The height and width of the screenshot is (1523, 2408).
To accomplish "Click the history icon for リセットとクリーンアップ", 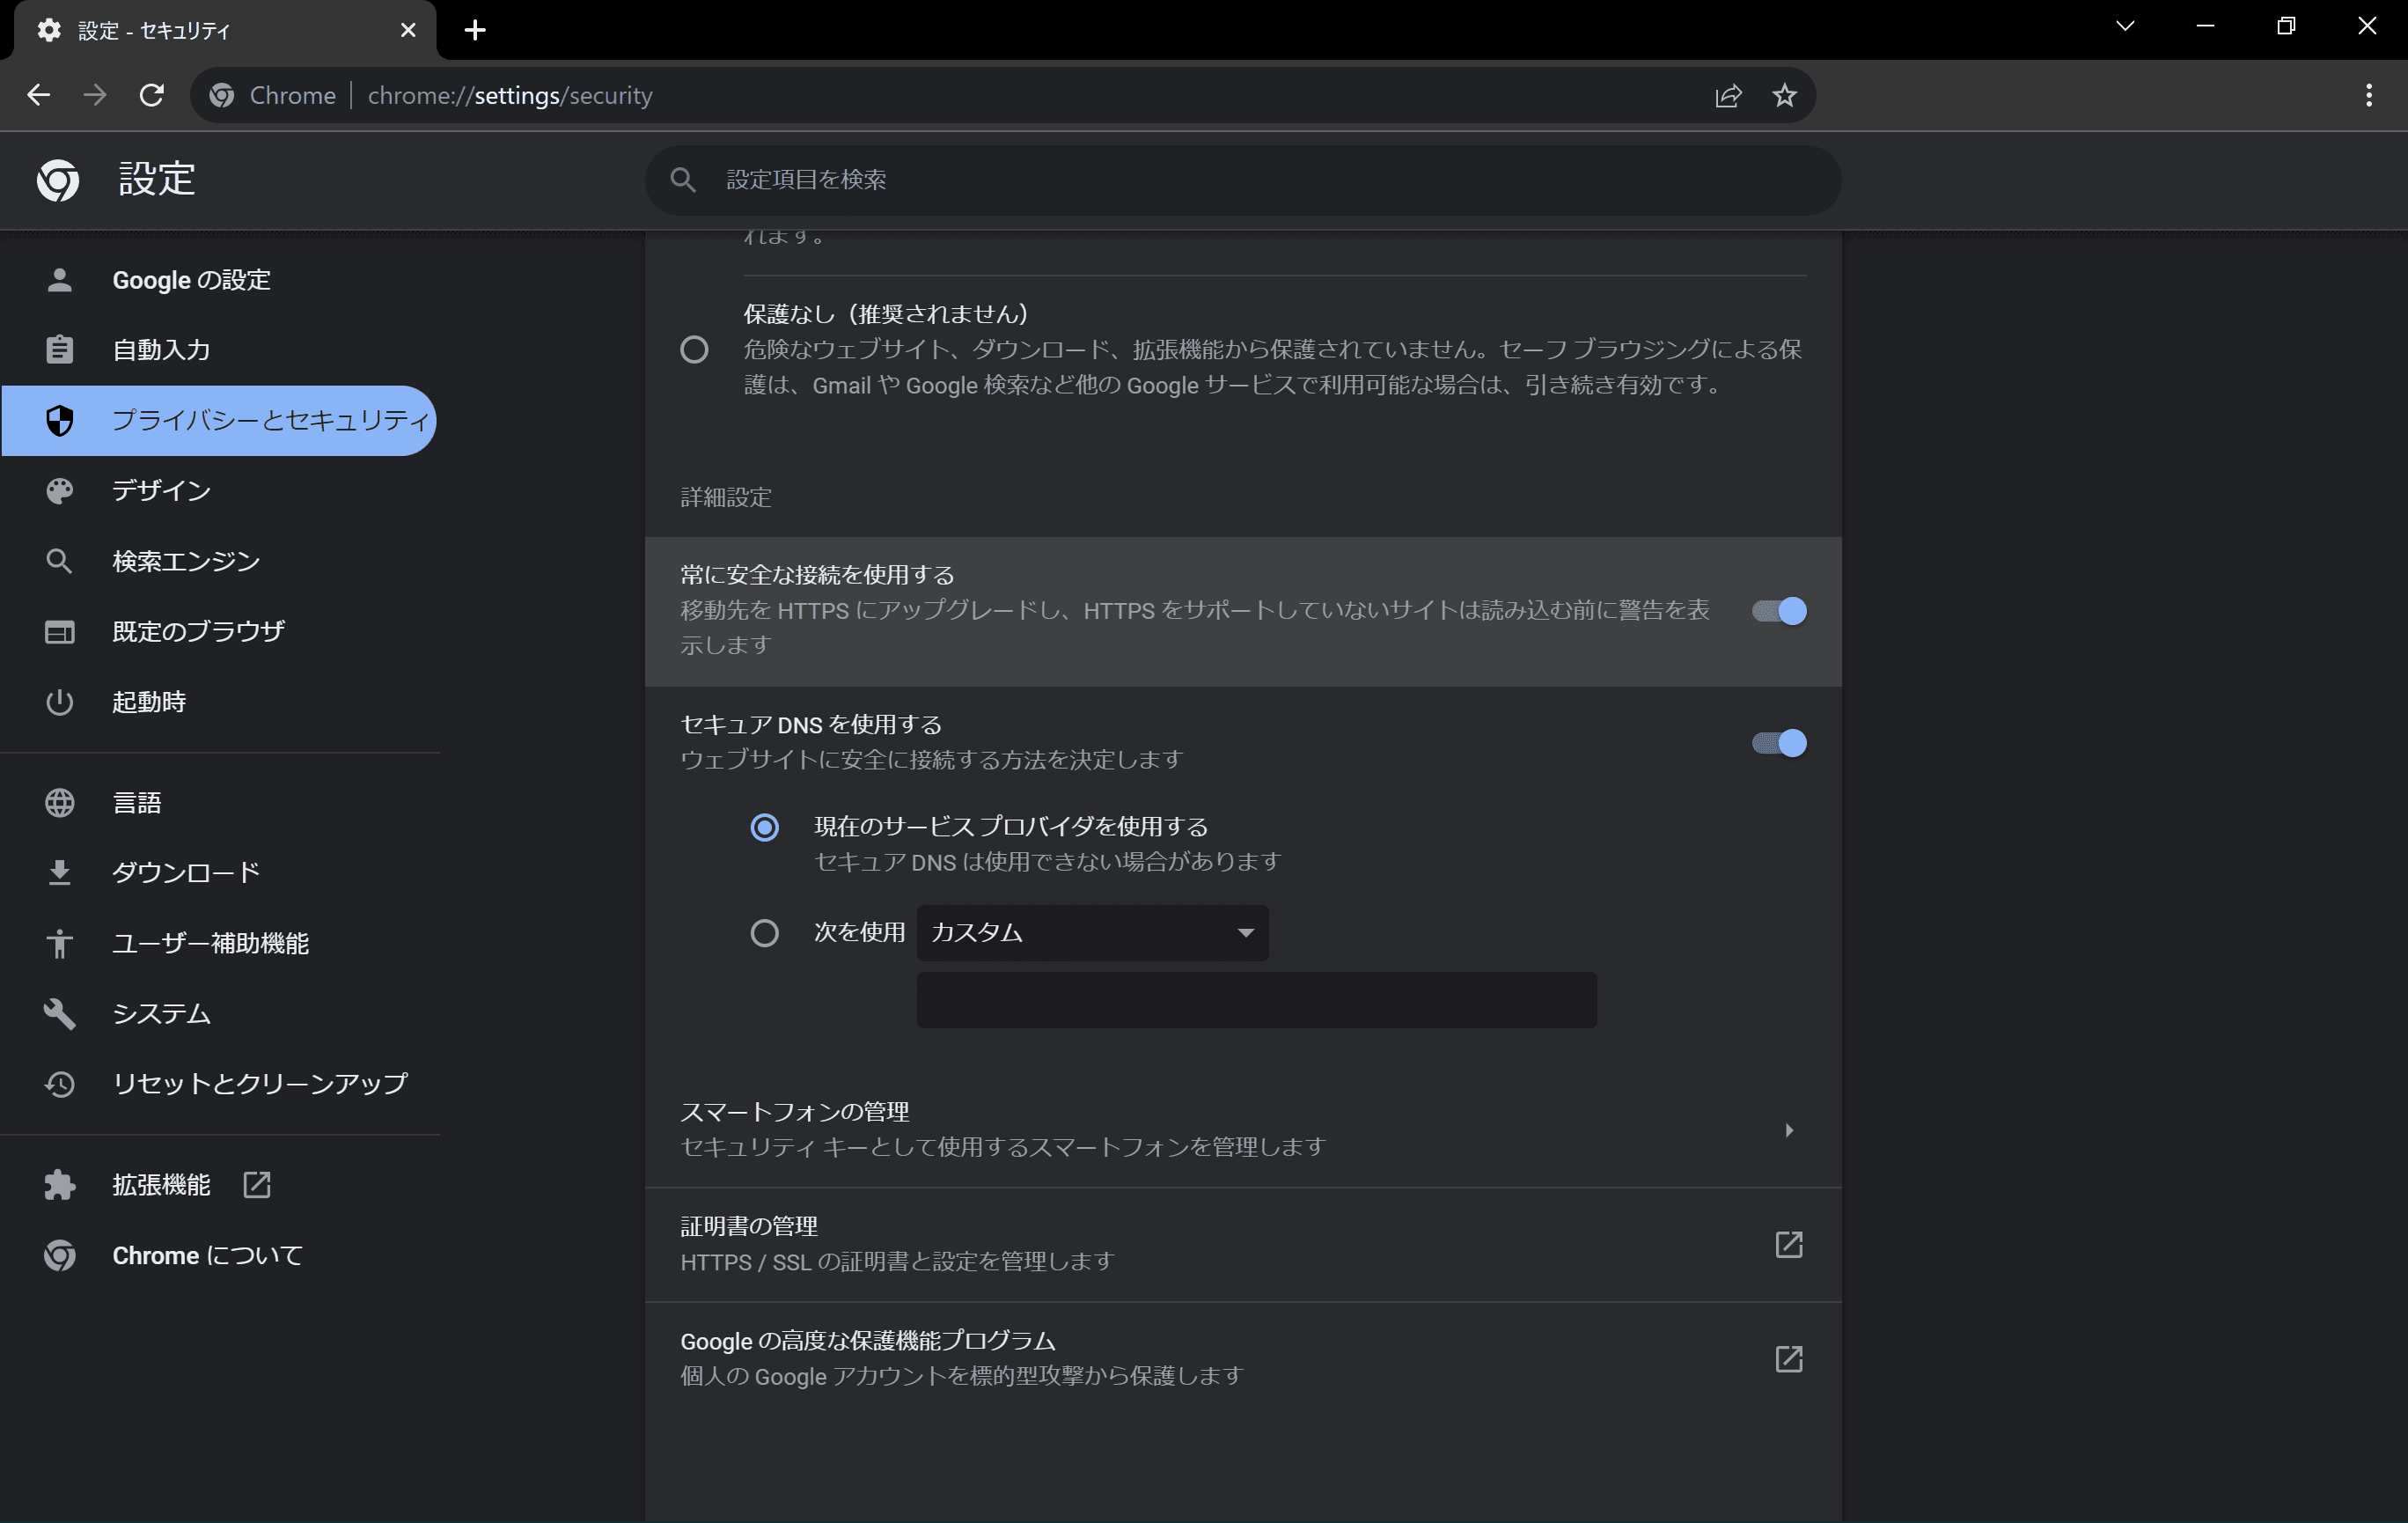I will point(60,1084).
